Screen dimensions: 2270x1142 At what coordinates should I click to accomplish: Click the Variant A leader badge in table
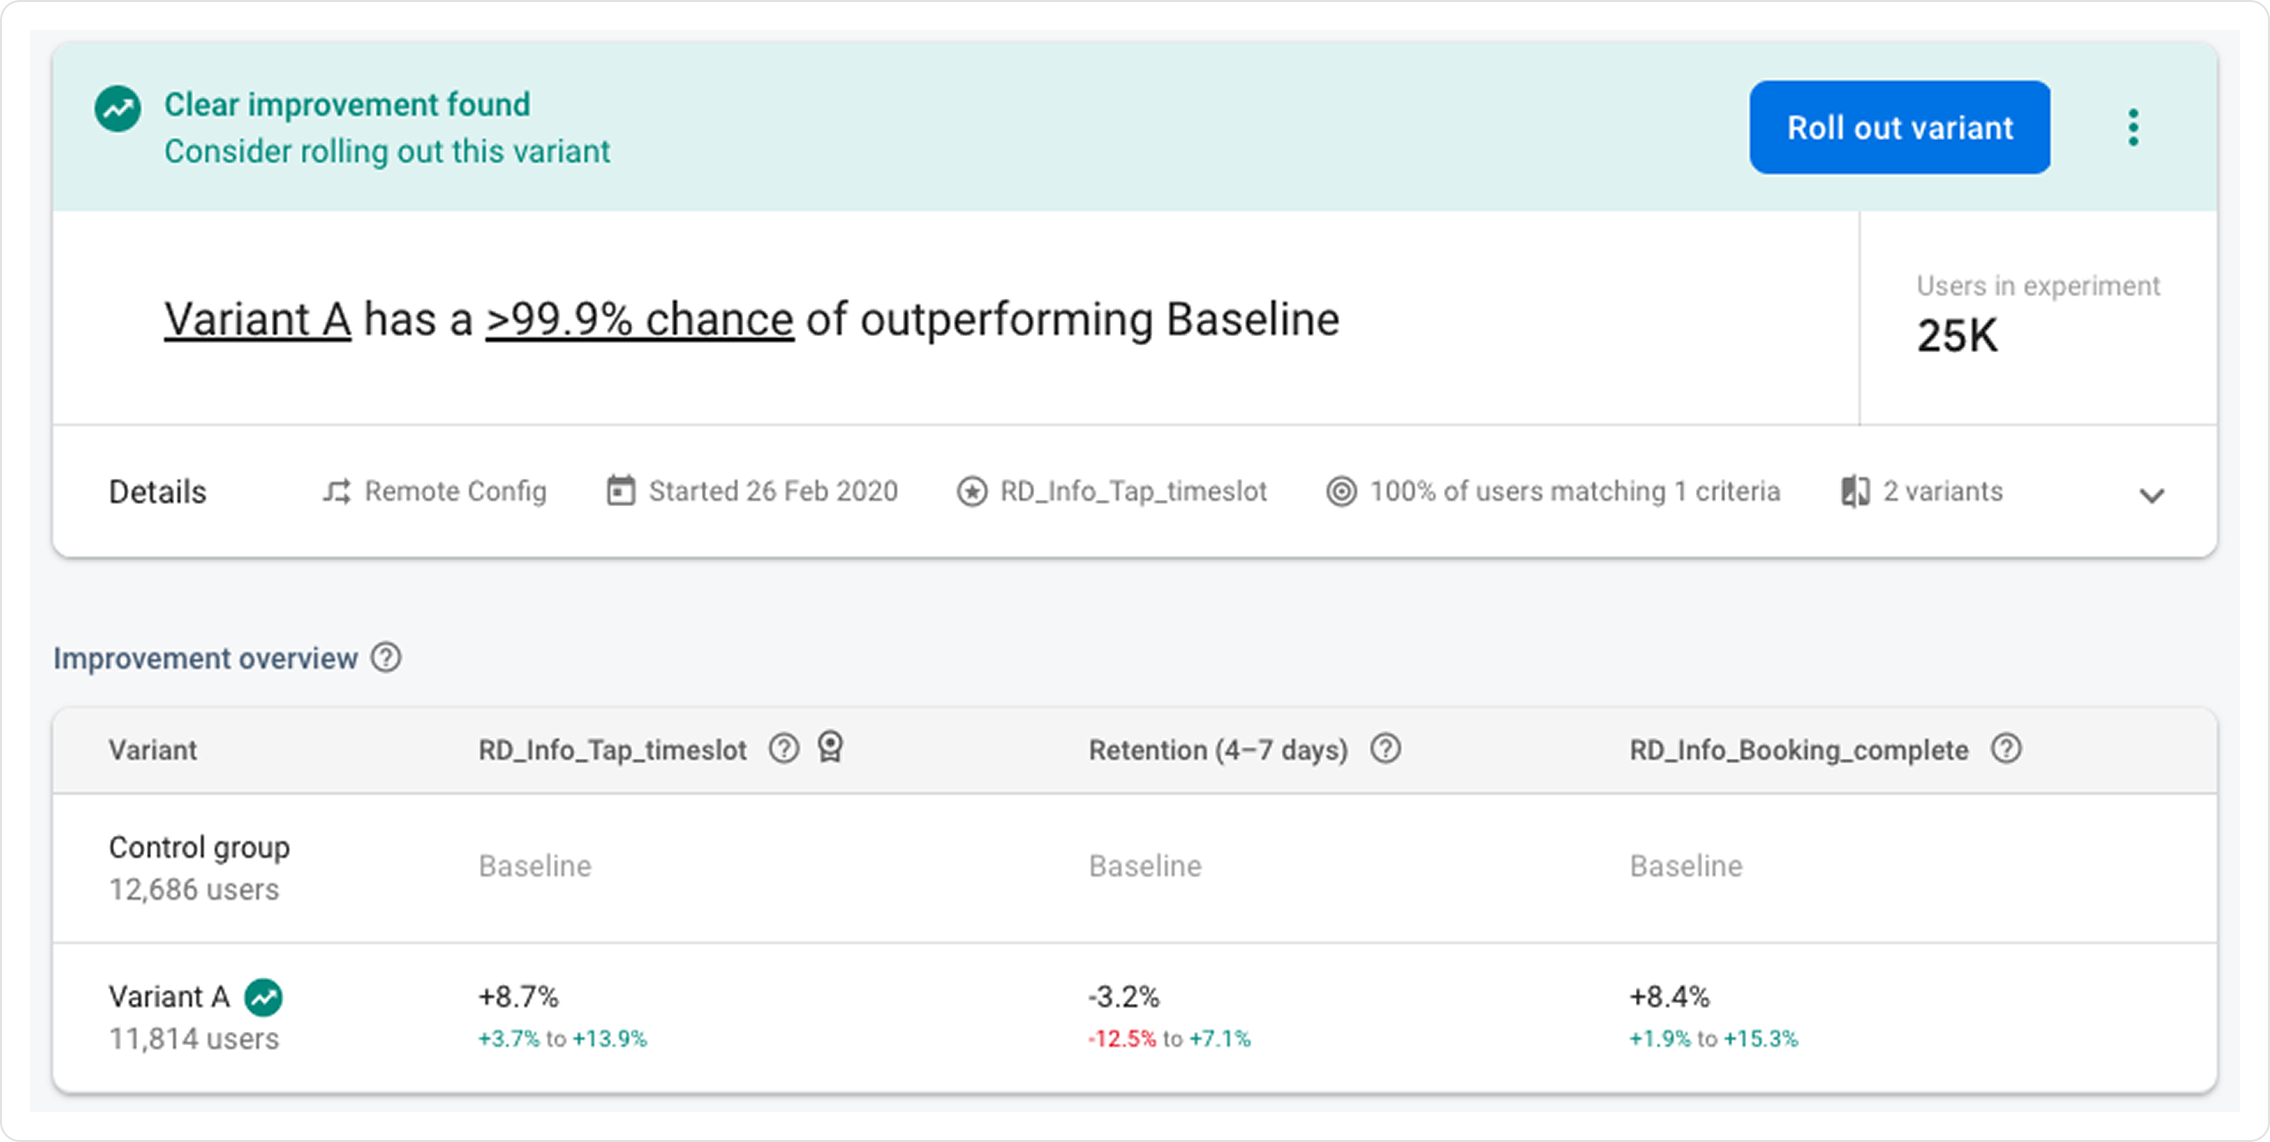click(264, 997)
